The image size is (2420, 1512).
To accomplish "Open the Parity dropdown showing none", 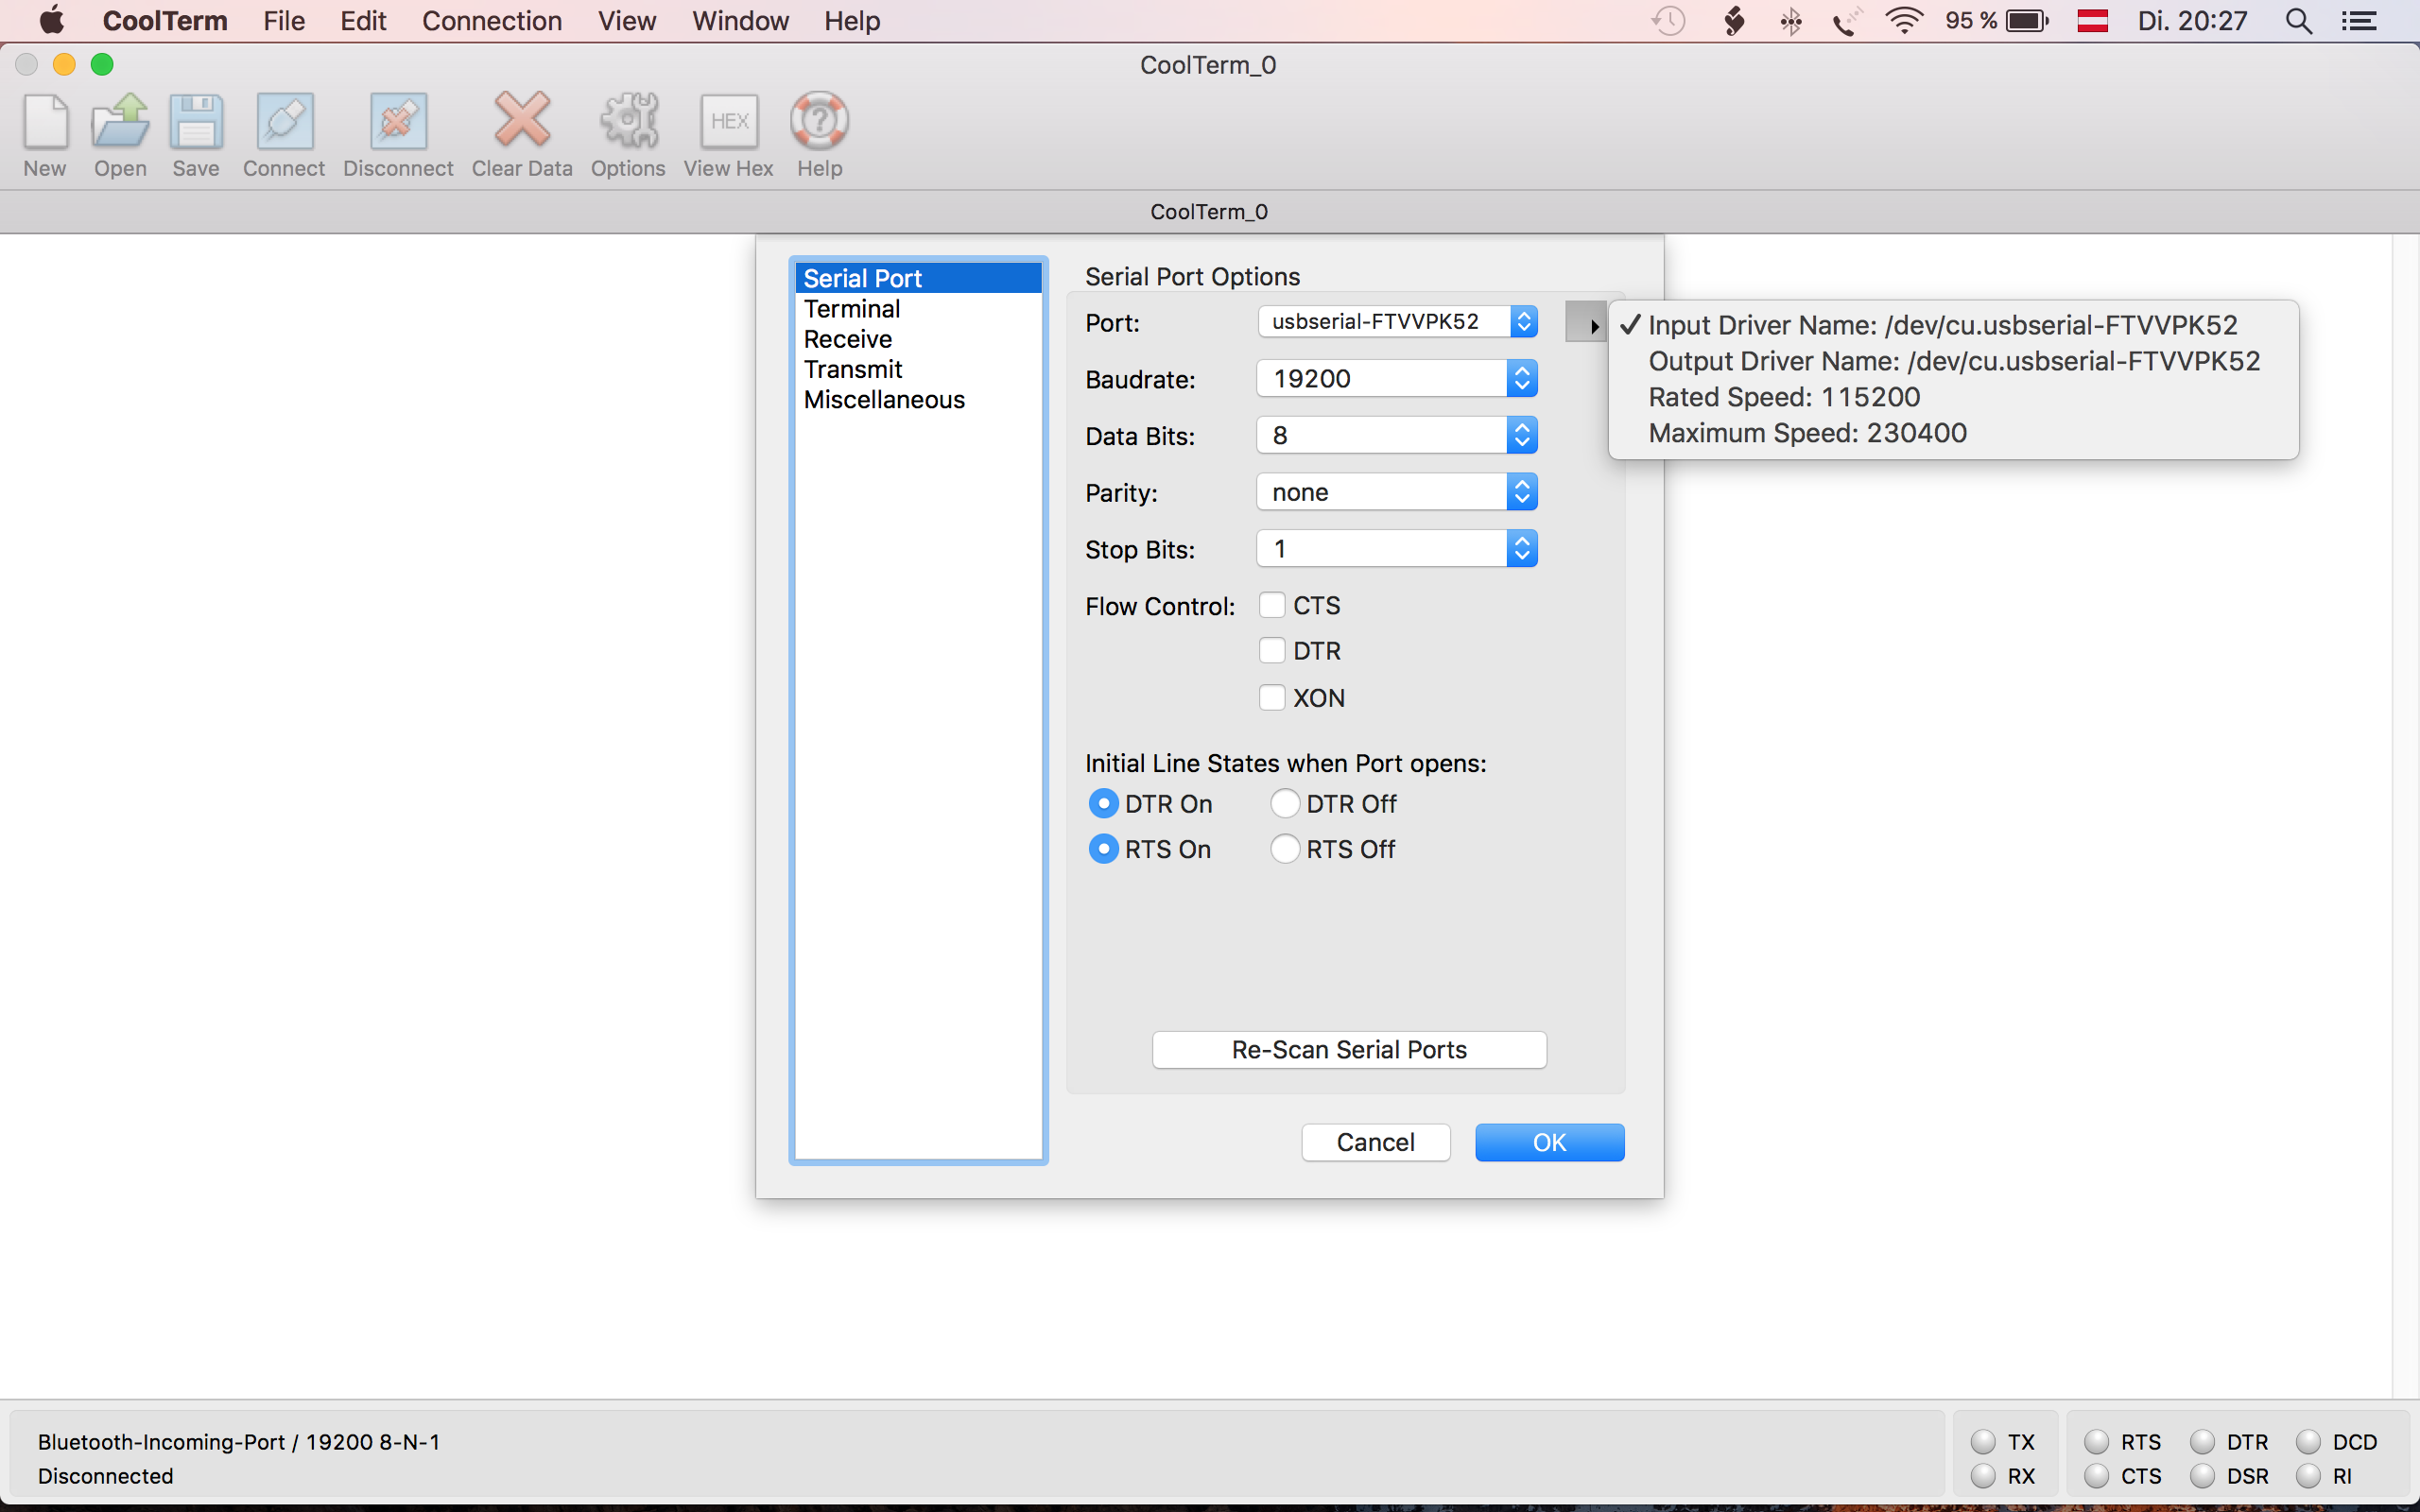I will [x=1397, y=492].
